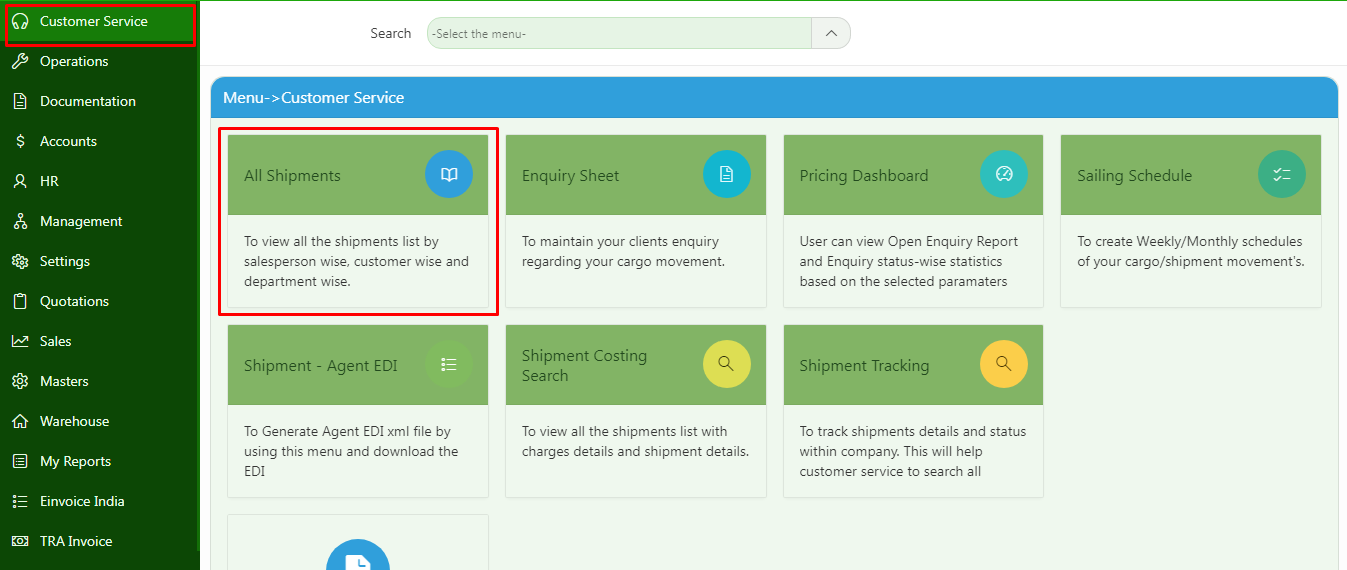Go to the Sales menu
This screenshot has height=570, width=1347.
click(x=100, y=341)
